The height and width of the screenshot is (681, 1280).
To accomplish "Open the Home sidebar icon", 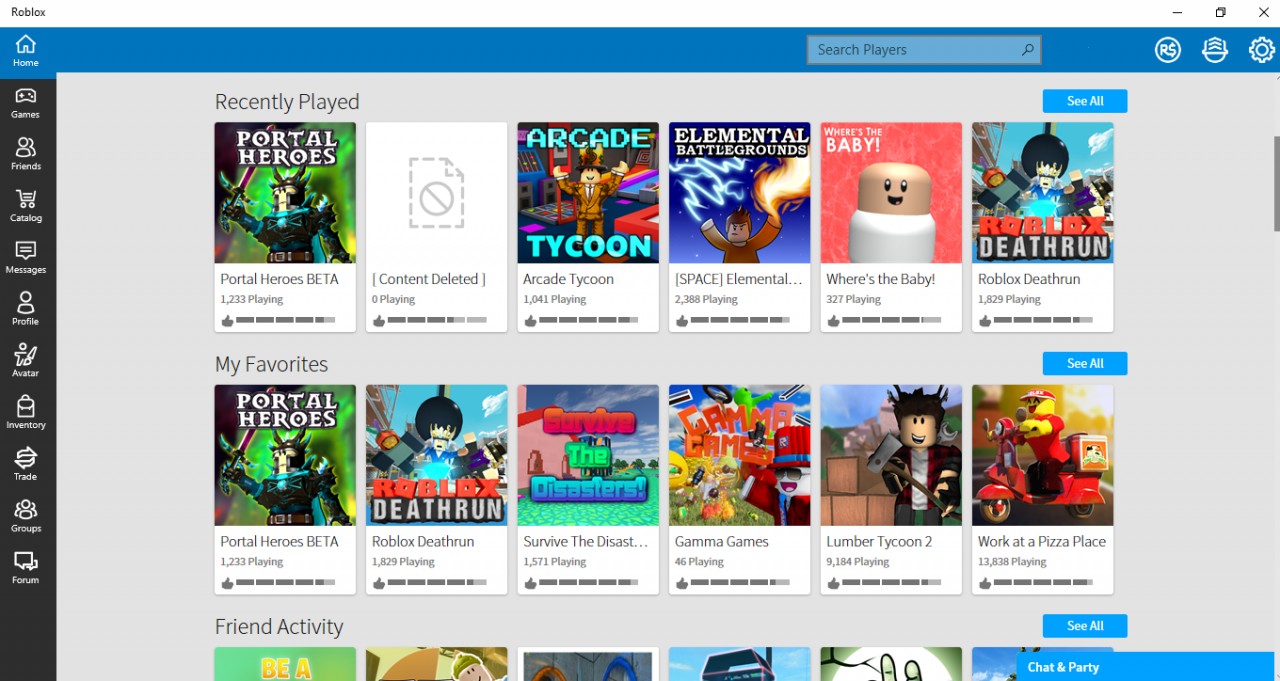I will pos(26,50).
